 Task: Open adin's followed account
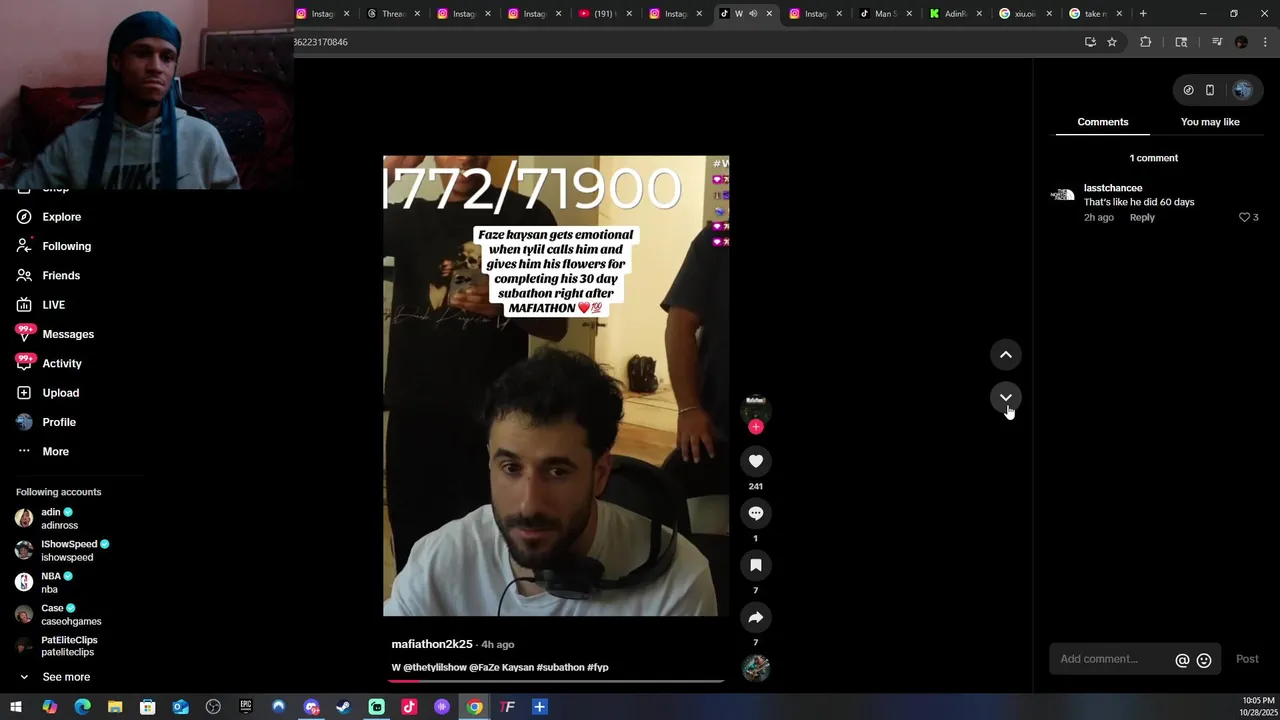60,518
